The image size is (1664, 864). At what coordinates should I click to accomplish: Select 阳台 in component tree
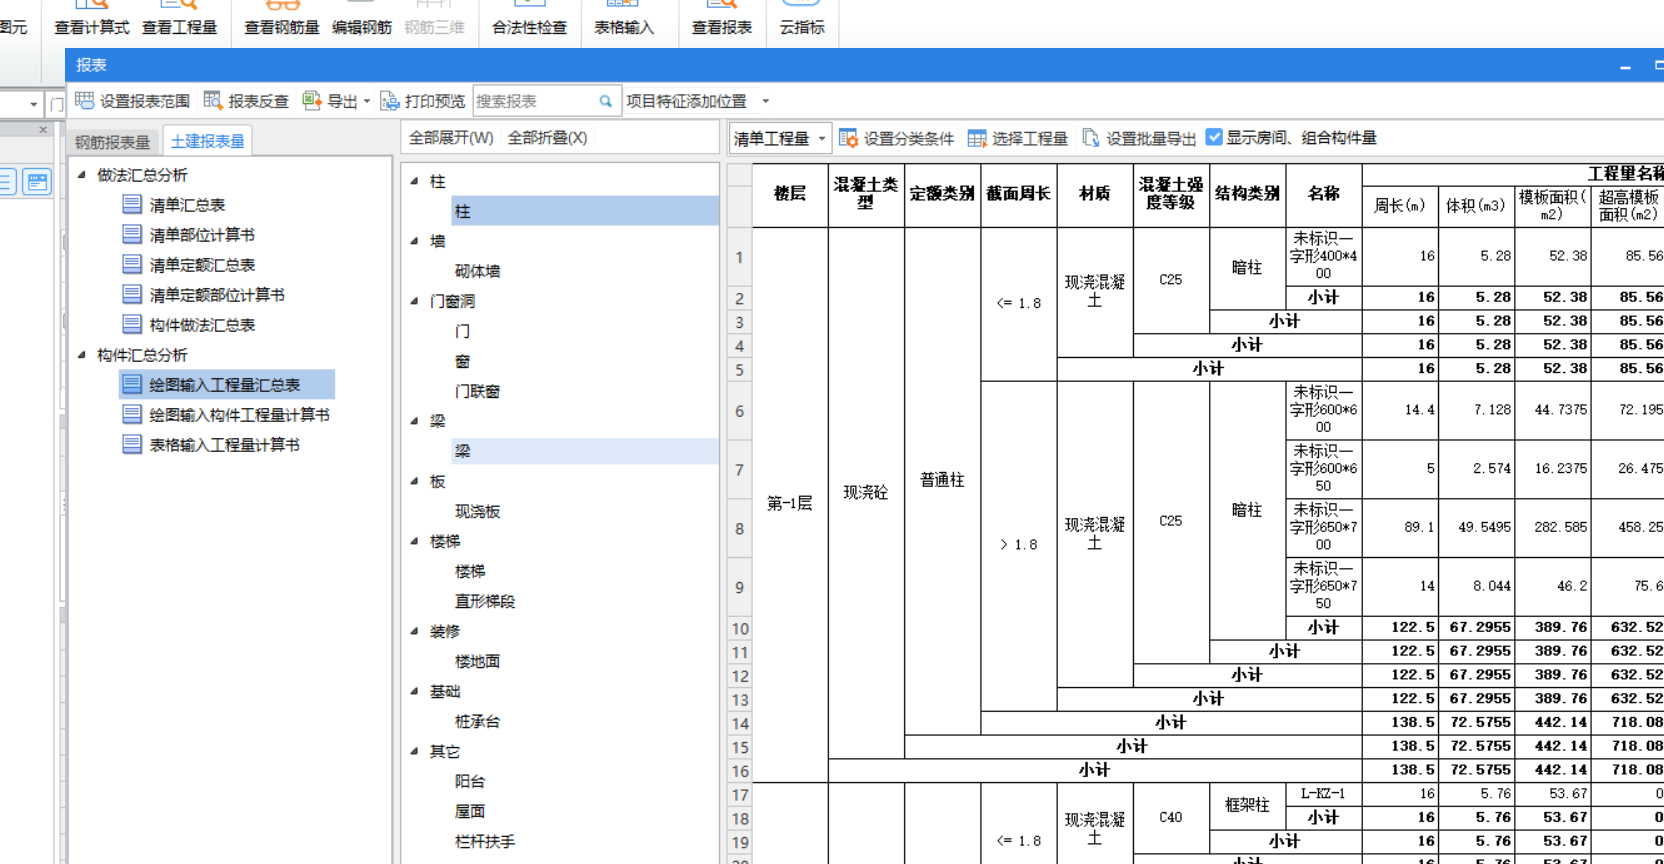(470, 781)
